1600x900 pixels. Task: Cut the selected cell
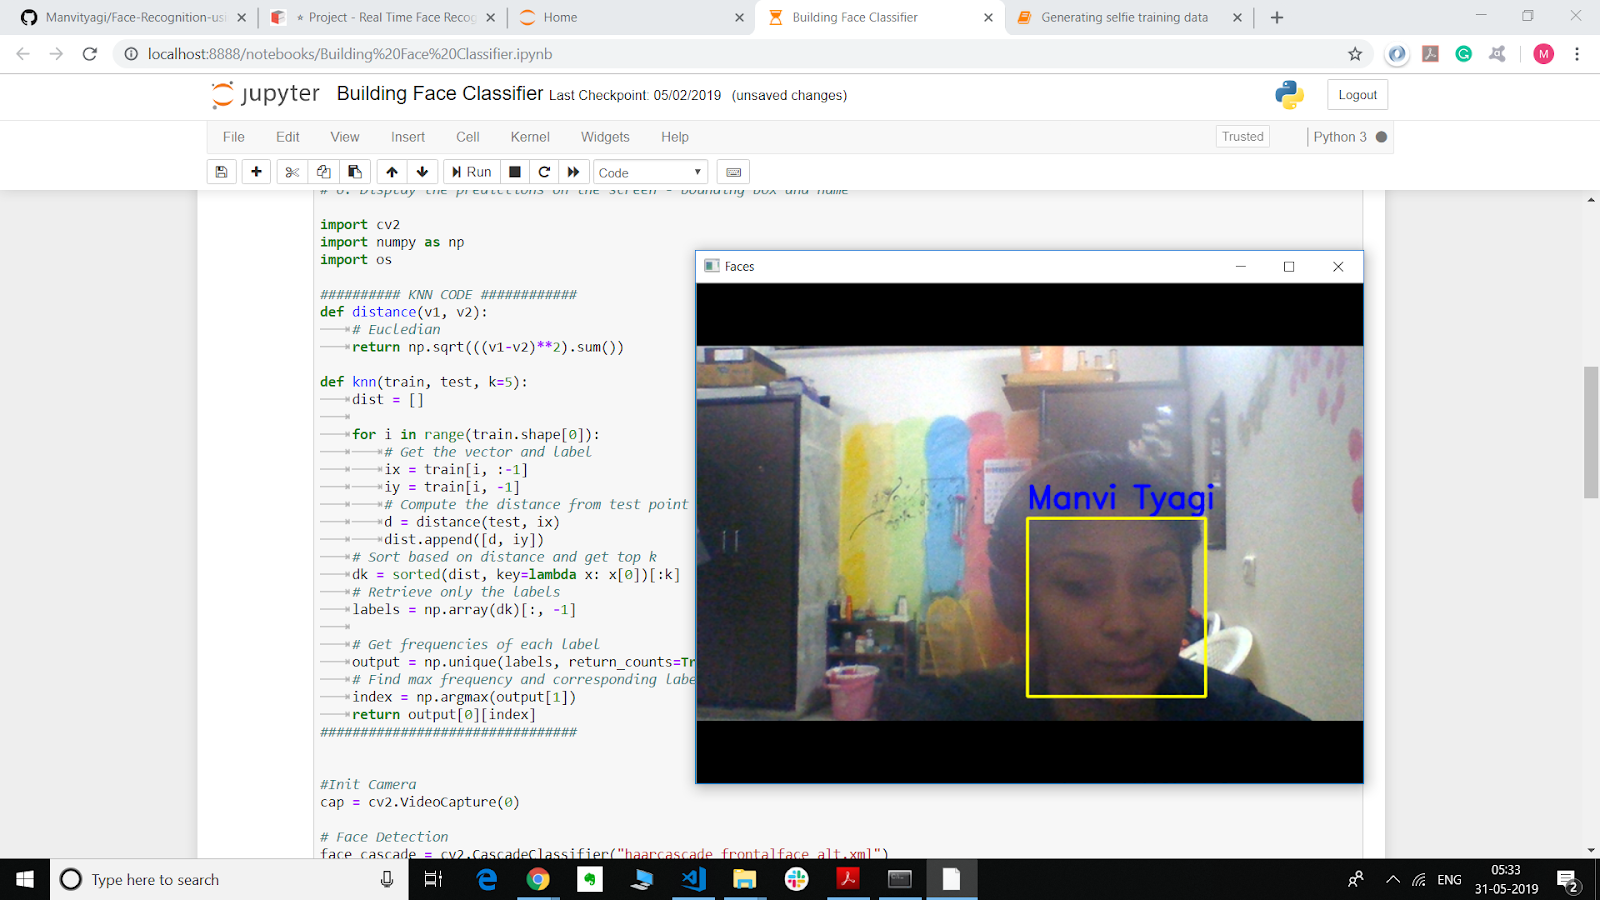click(x=291, y=171)
